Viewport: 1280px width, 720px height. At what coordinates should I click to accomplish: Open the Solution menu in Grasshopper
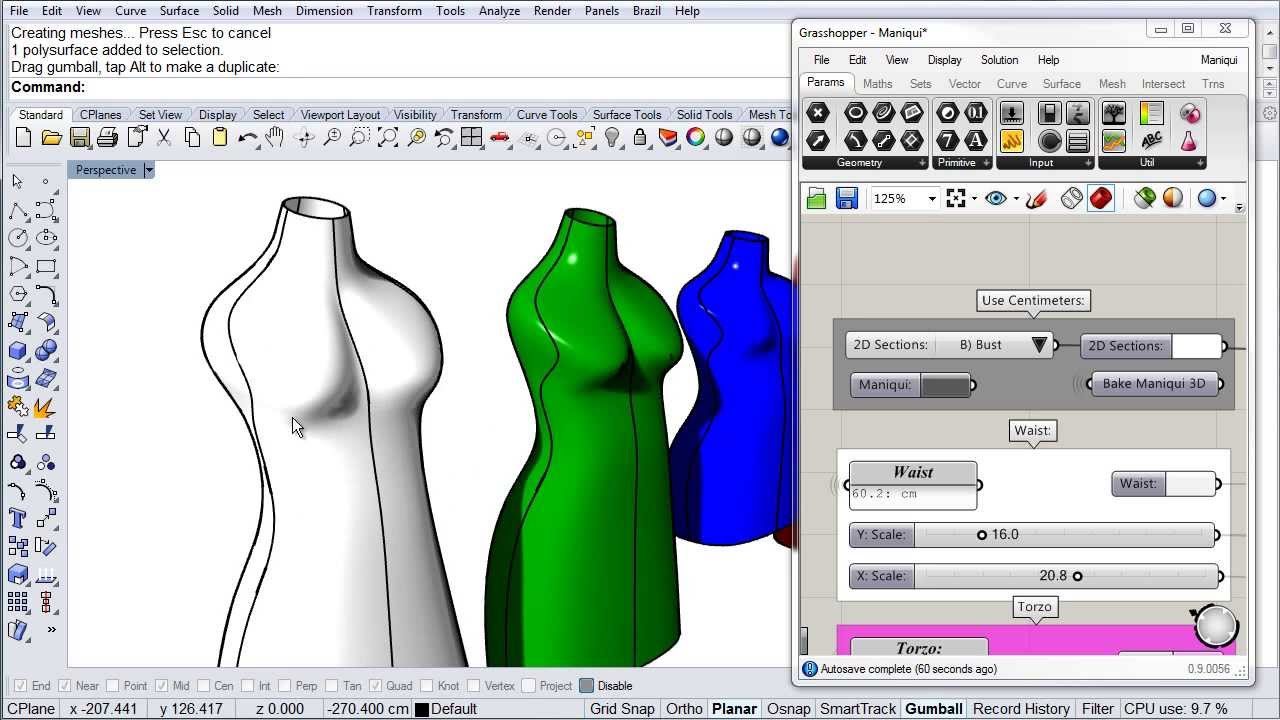tap(999, 60)
